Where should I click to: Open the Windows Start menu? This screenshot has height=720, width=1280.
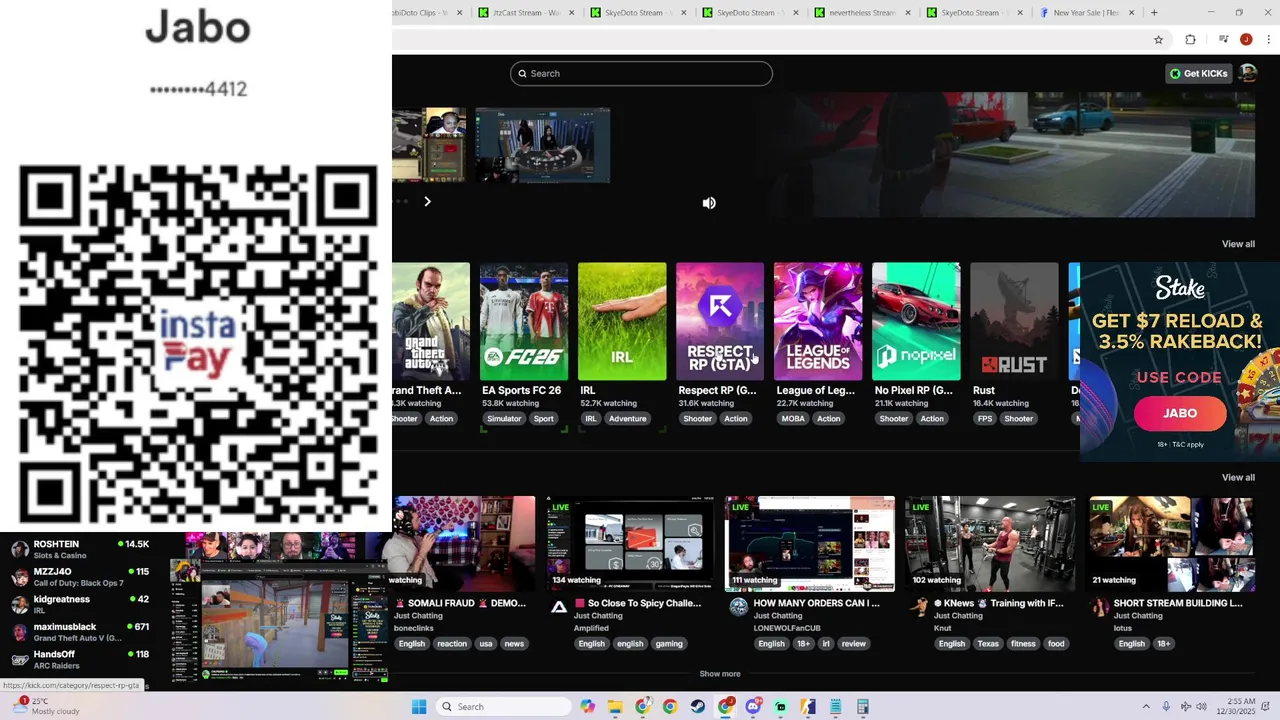(419, 707)
